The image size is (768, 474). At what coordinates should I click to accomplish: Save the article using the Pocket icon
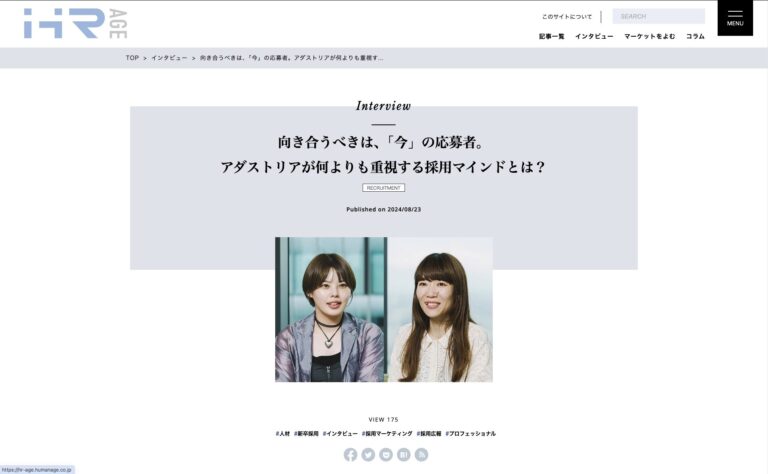pos(386,455)
